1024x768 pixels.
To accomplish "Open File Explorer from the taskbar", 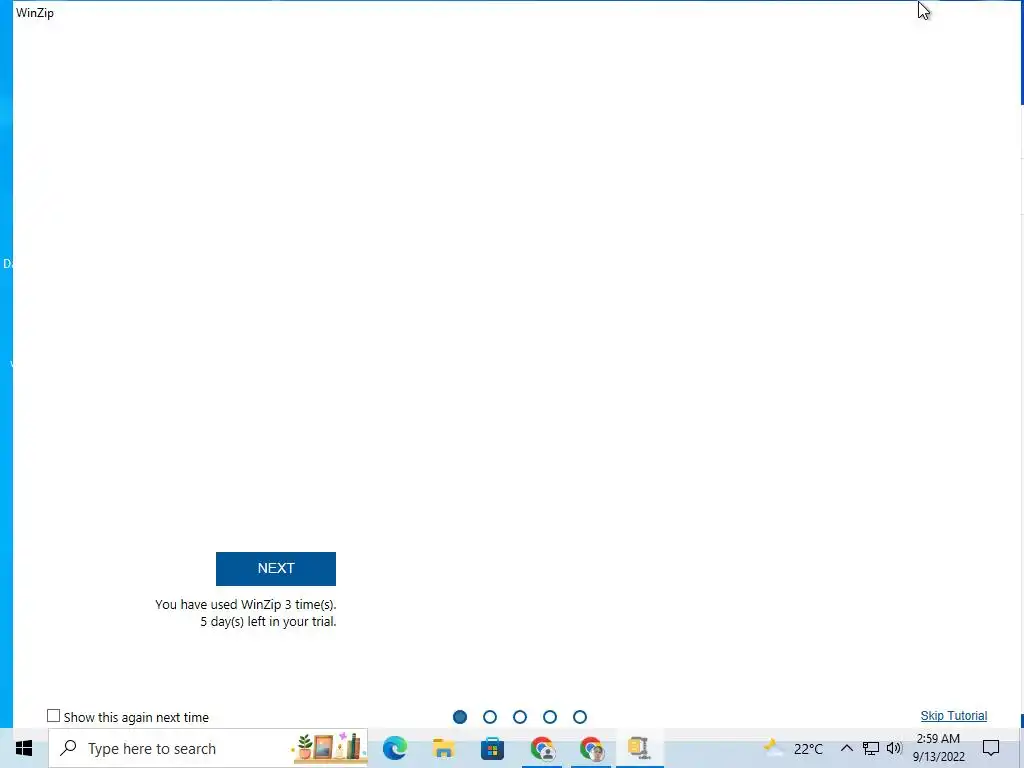I will tap(443, 748).
